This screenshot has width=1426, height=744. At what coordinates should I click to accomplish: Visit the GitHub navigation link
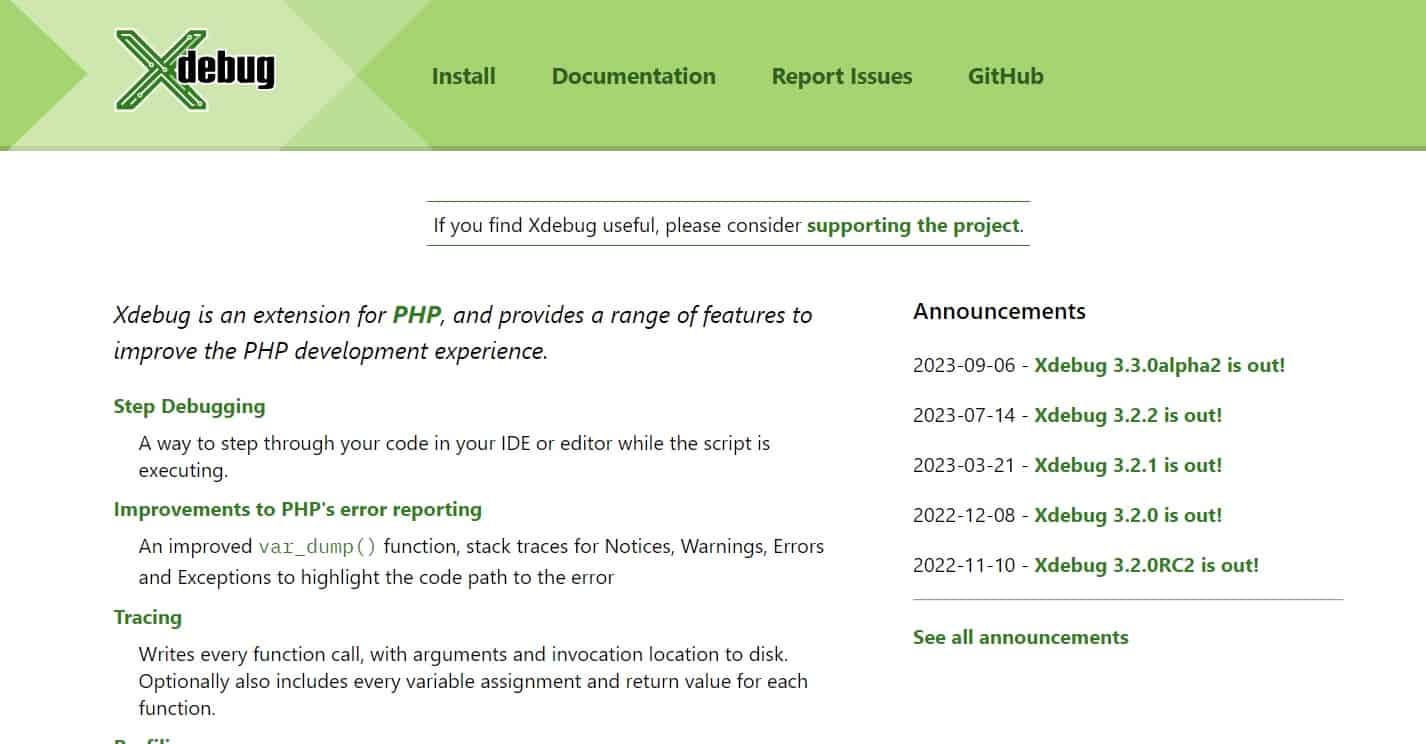1005,77
